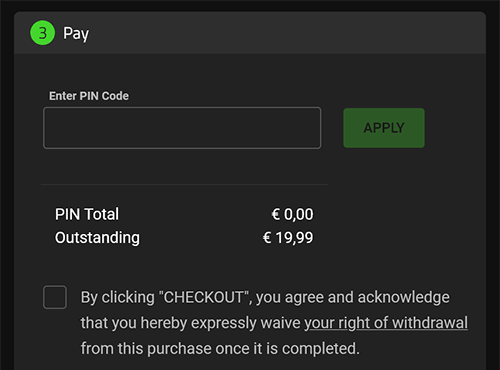This screenshot has height=370, width=500.
Task: Accept the purchase waiver via its checkbox
Action: pos(55,297)
